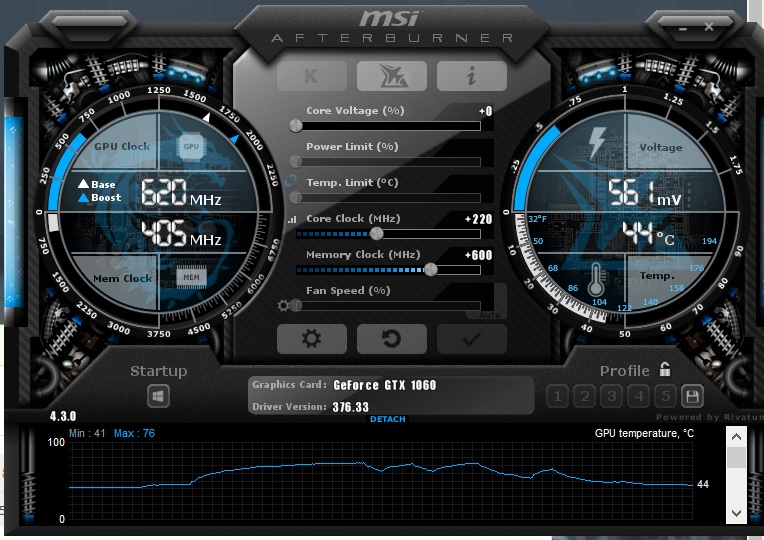Viewport: 764px width, 540px height.
Task: Click the 405 MHz memory clock readout
Action: pos(181,233)
